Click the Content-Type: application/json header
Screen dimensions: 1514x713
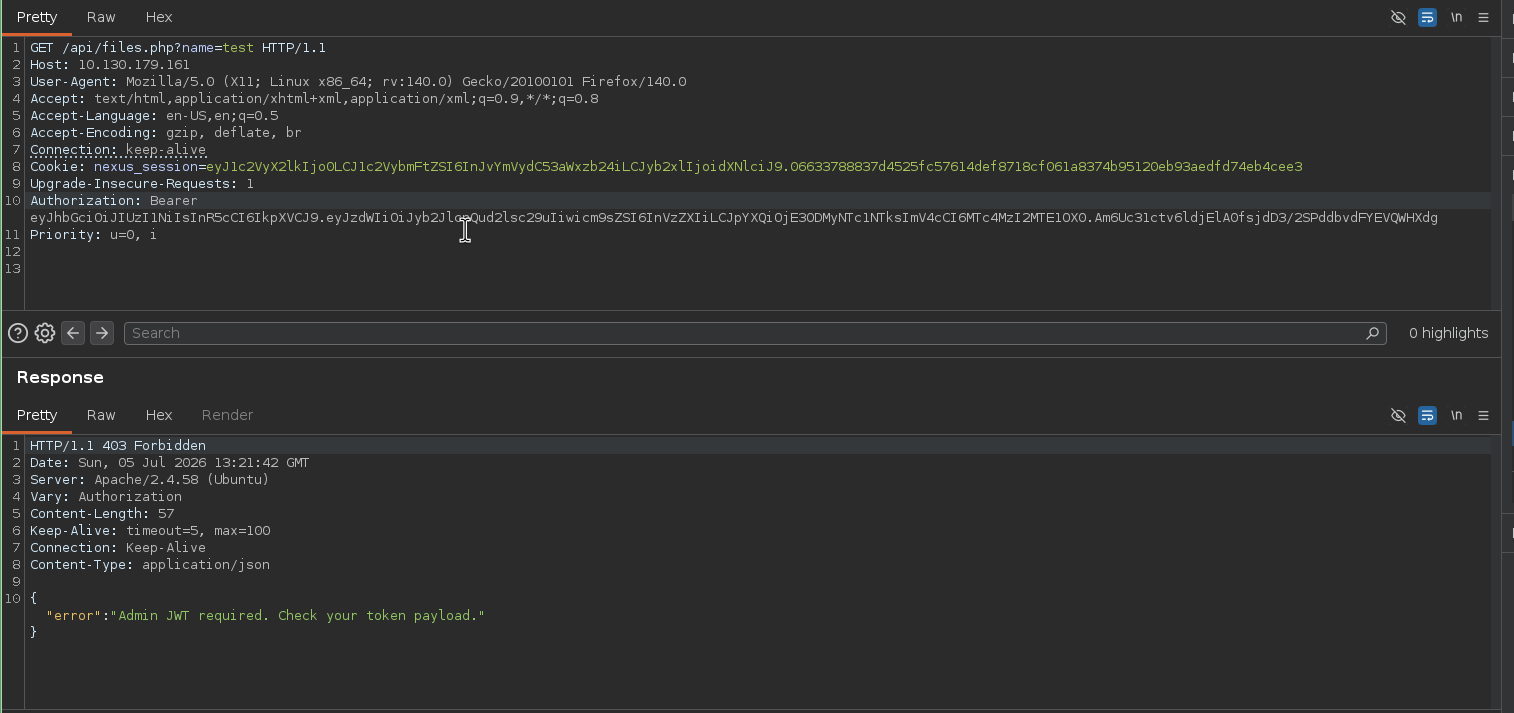pyautogui.click(x=150, y=565)
